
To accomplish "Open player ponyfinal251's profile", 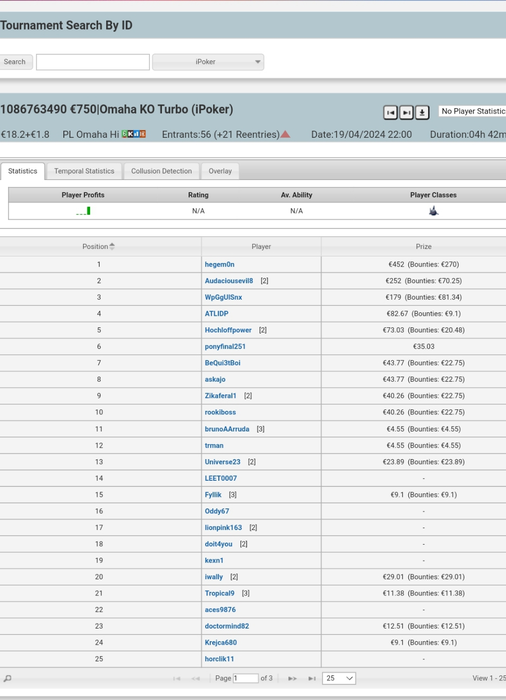I will coord(225,346).
